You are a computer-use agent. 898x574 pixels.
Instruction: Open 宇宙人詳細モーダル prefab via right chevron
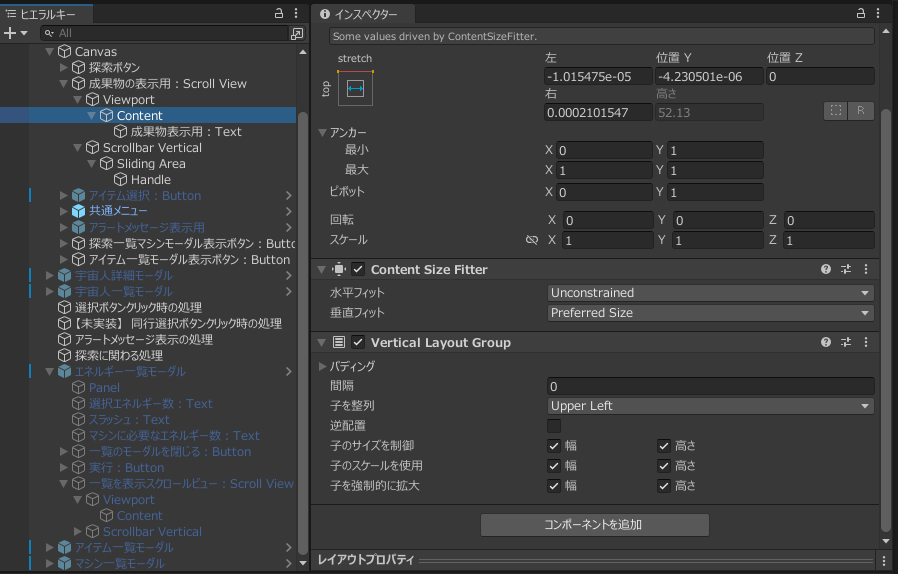289,276
